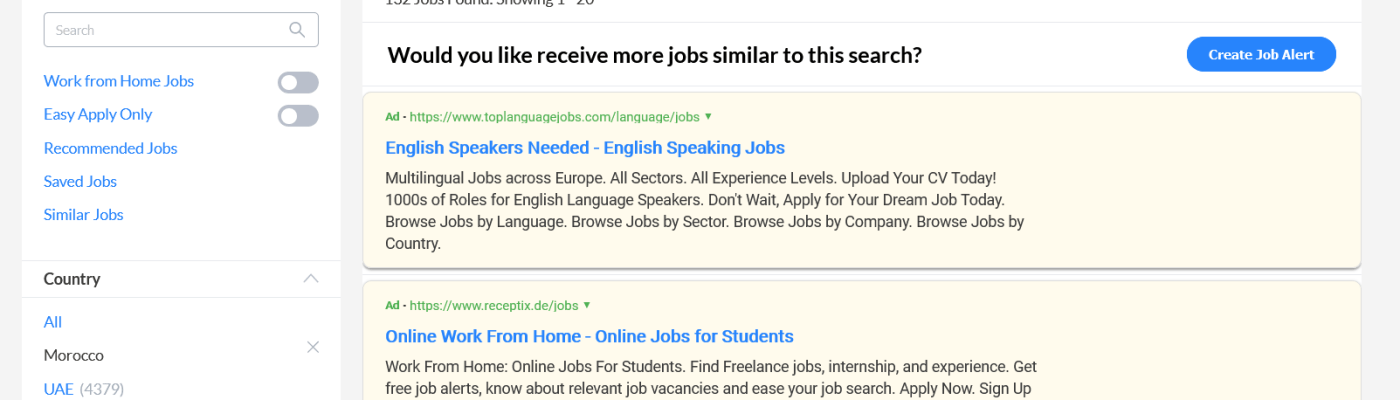This screenshot has width=1400, height=400.
Task: Click the receptix.de ad URL
Action: (494, 305)
